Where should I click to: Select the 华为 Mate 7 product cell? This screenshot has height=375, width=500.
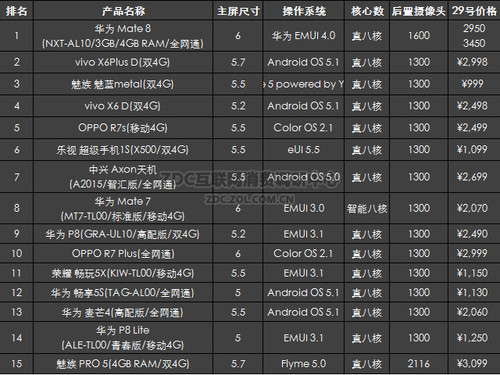(123, 209)
